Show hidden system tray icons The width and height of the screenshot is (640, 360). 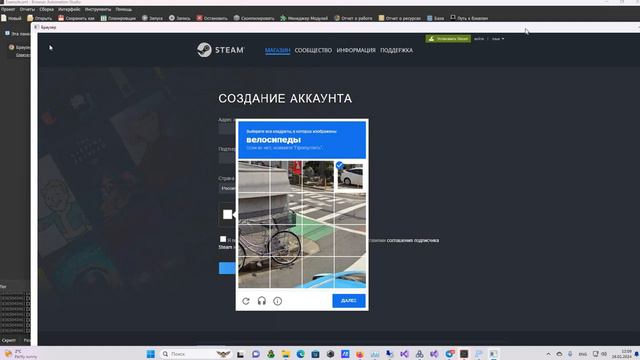point(548,354)
